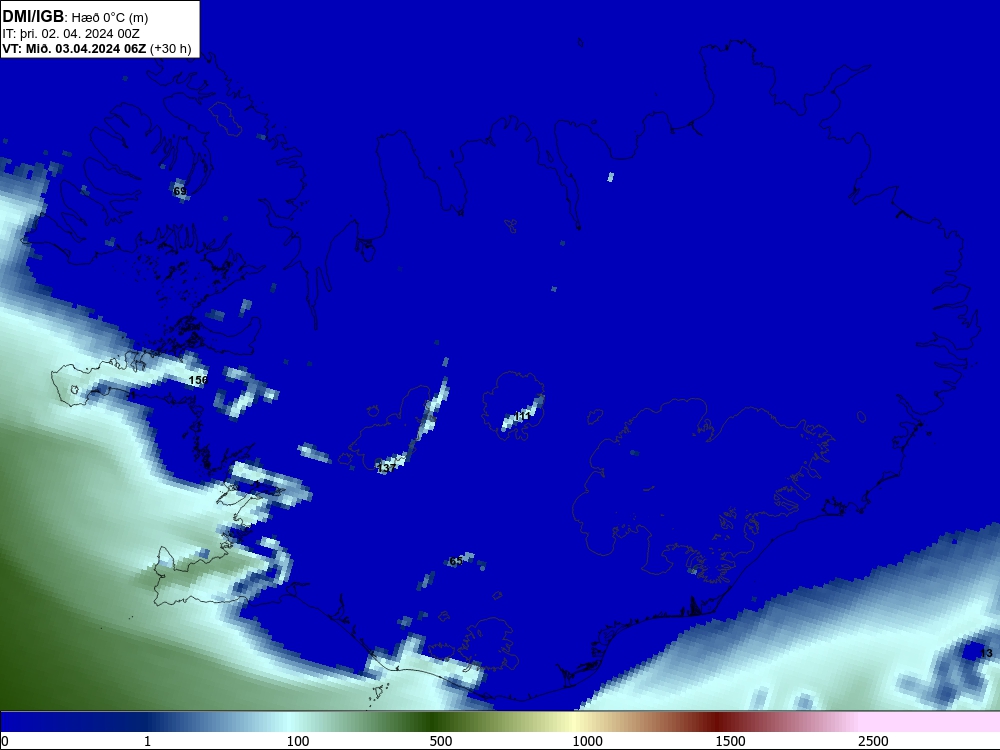
Task: Click the map value label 65
Action: coord(456,561)
